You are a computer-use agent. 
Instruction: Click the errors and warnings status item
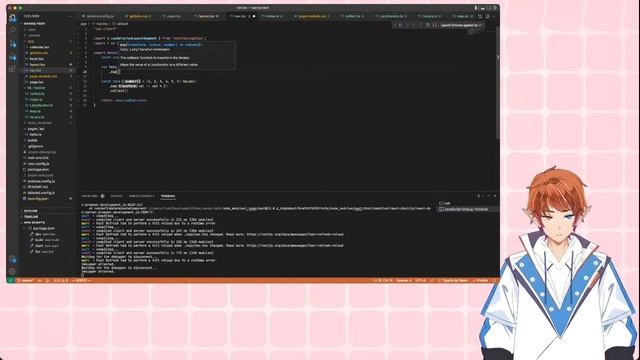click(x=61, y=280)
